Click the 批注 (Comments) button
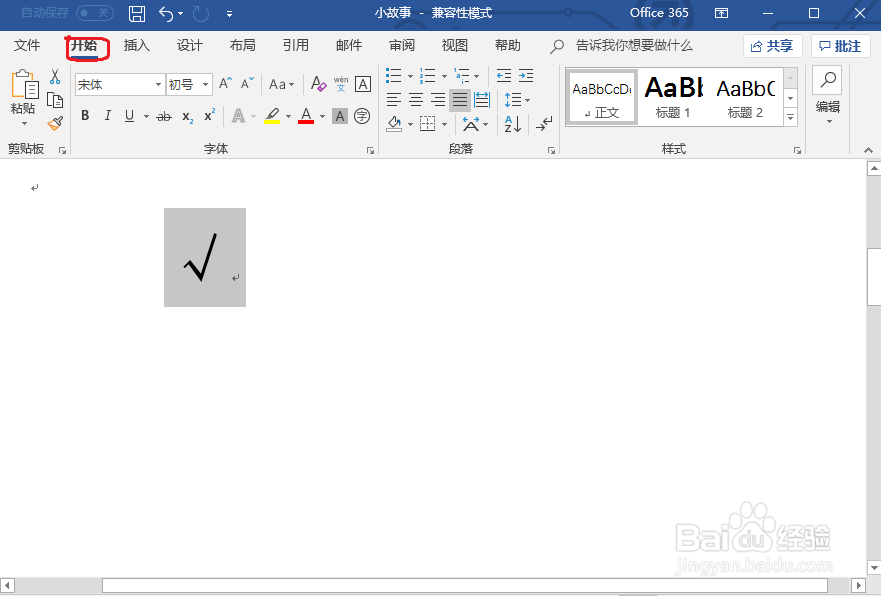The image size is (881, 596). click(842, 45)
